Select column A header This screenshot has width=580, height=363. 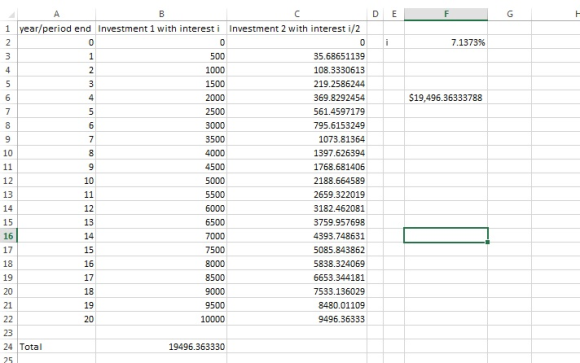[56, 14]
